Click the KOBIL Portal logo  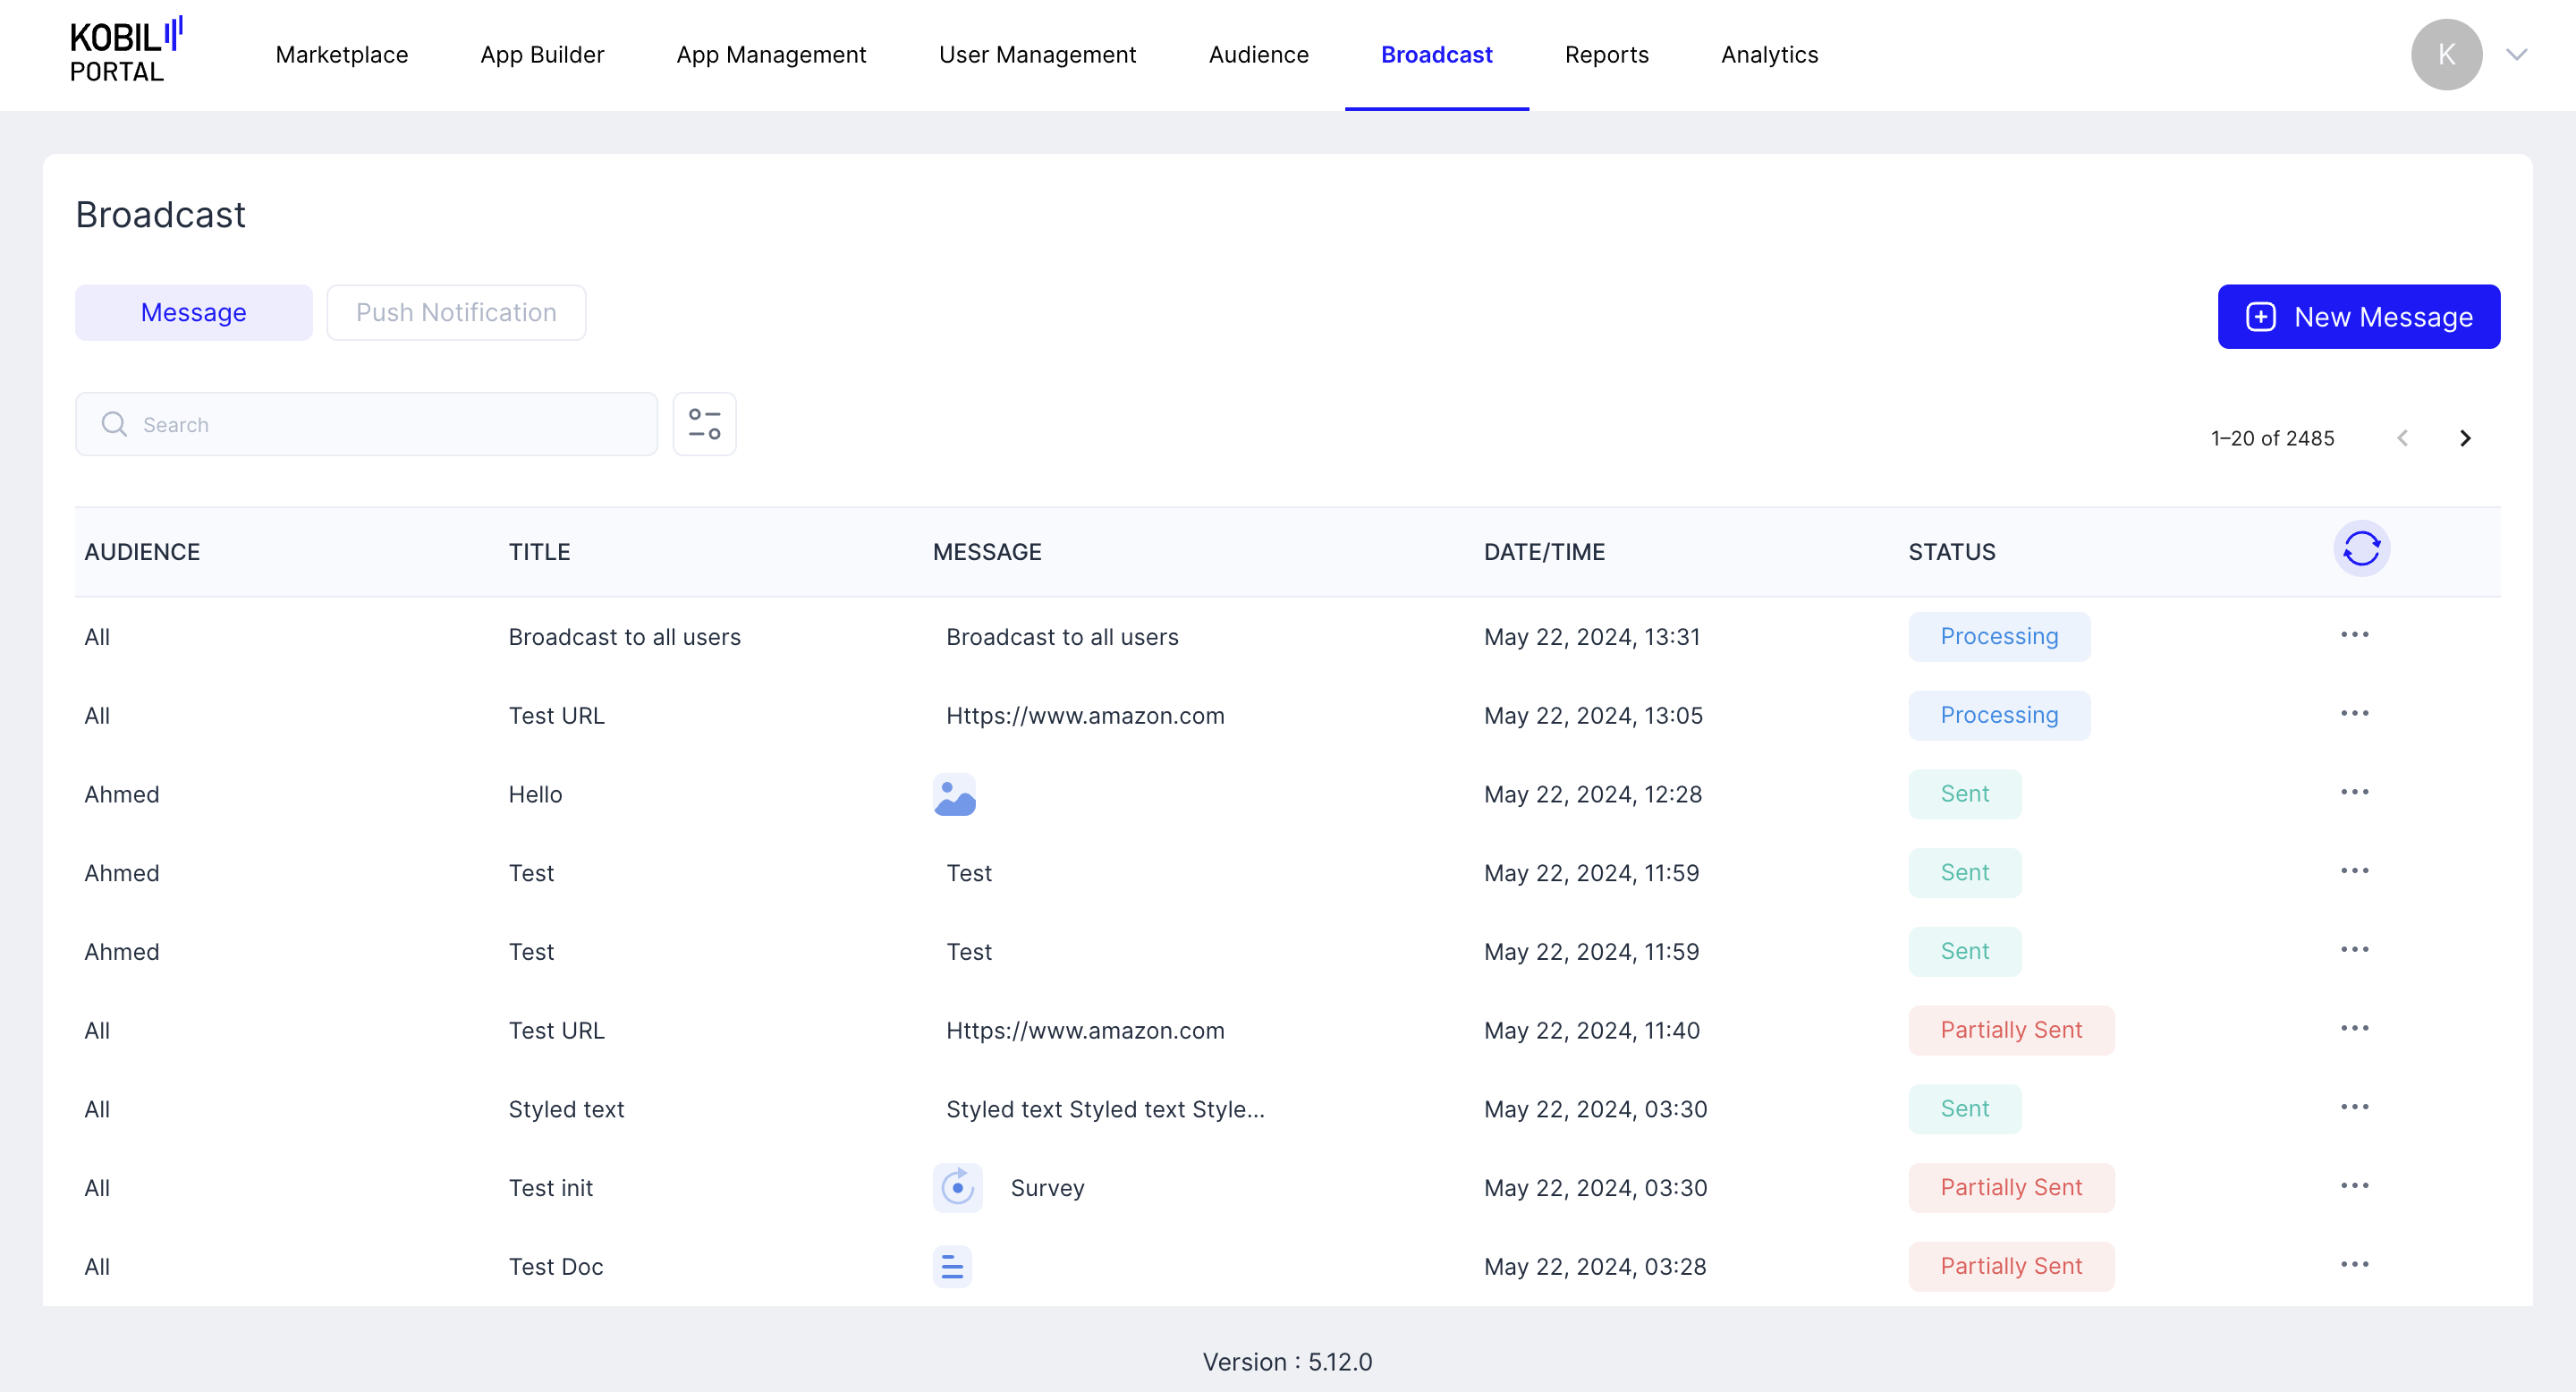(125, 52)
